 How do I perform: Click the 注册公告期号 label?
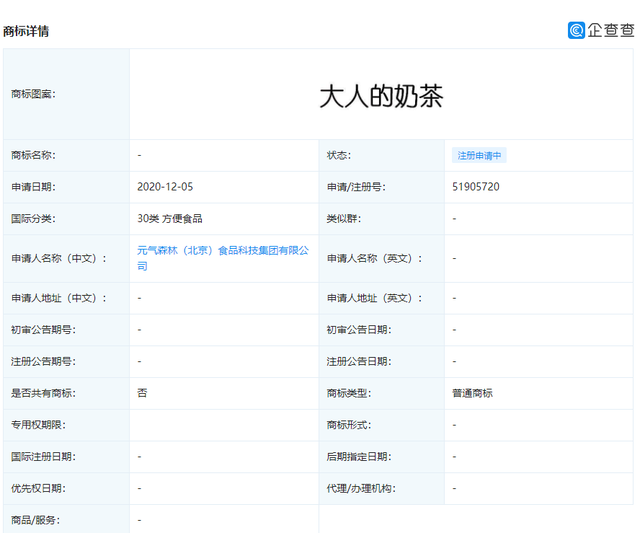43,362
